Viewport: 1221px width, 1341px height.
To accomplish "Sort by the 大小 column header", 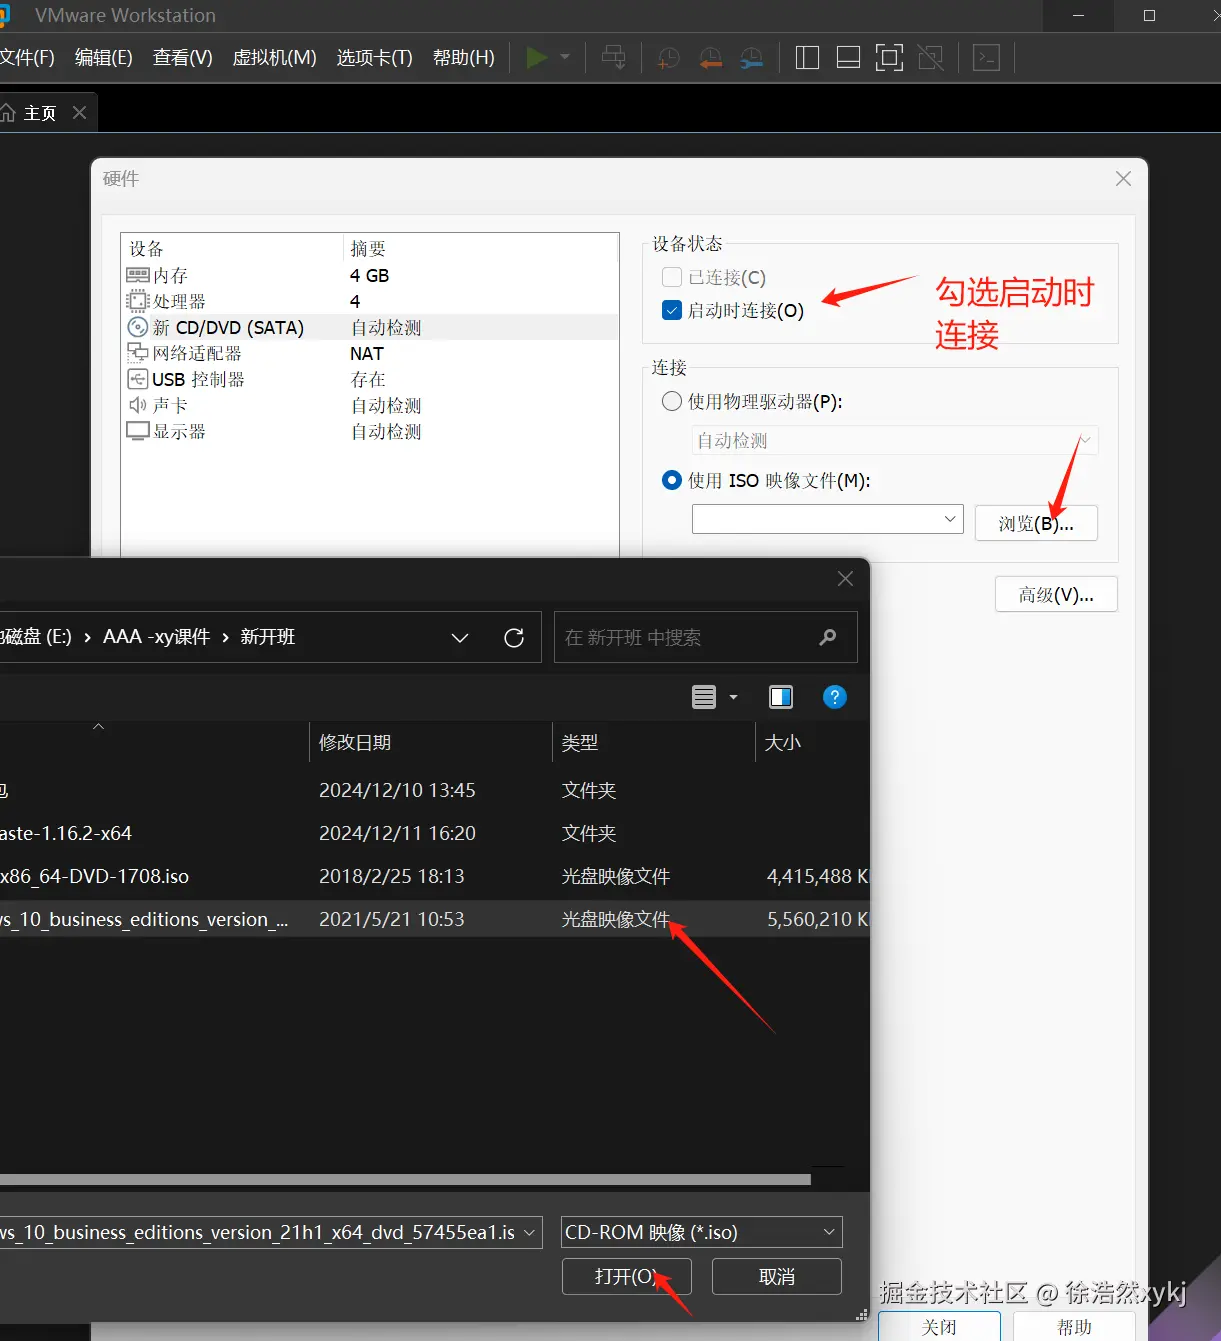I will 812,742.
